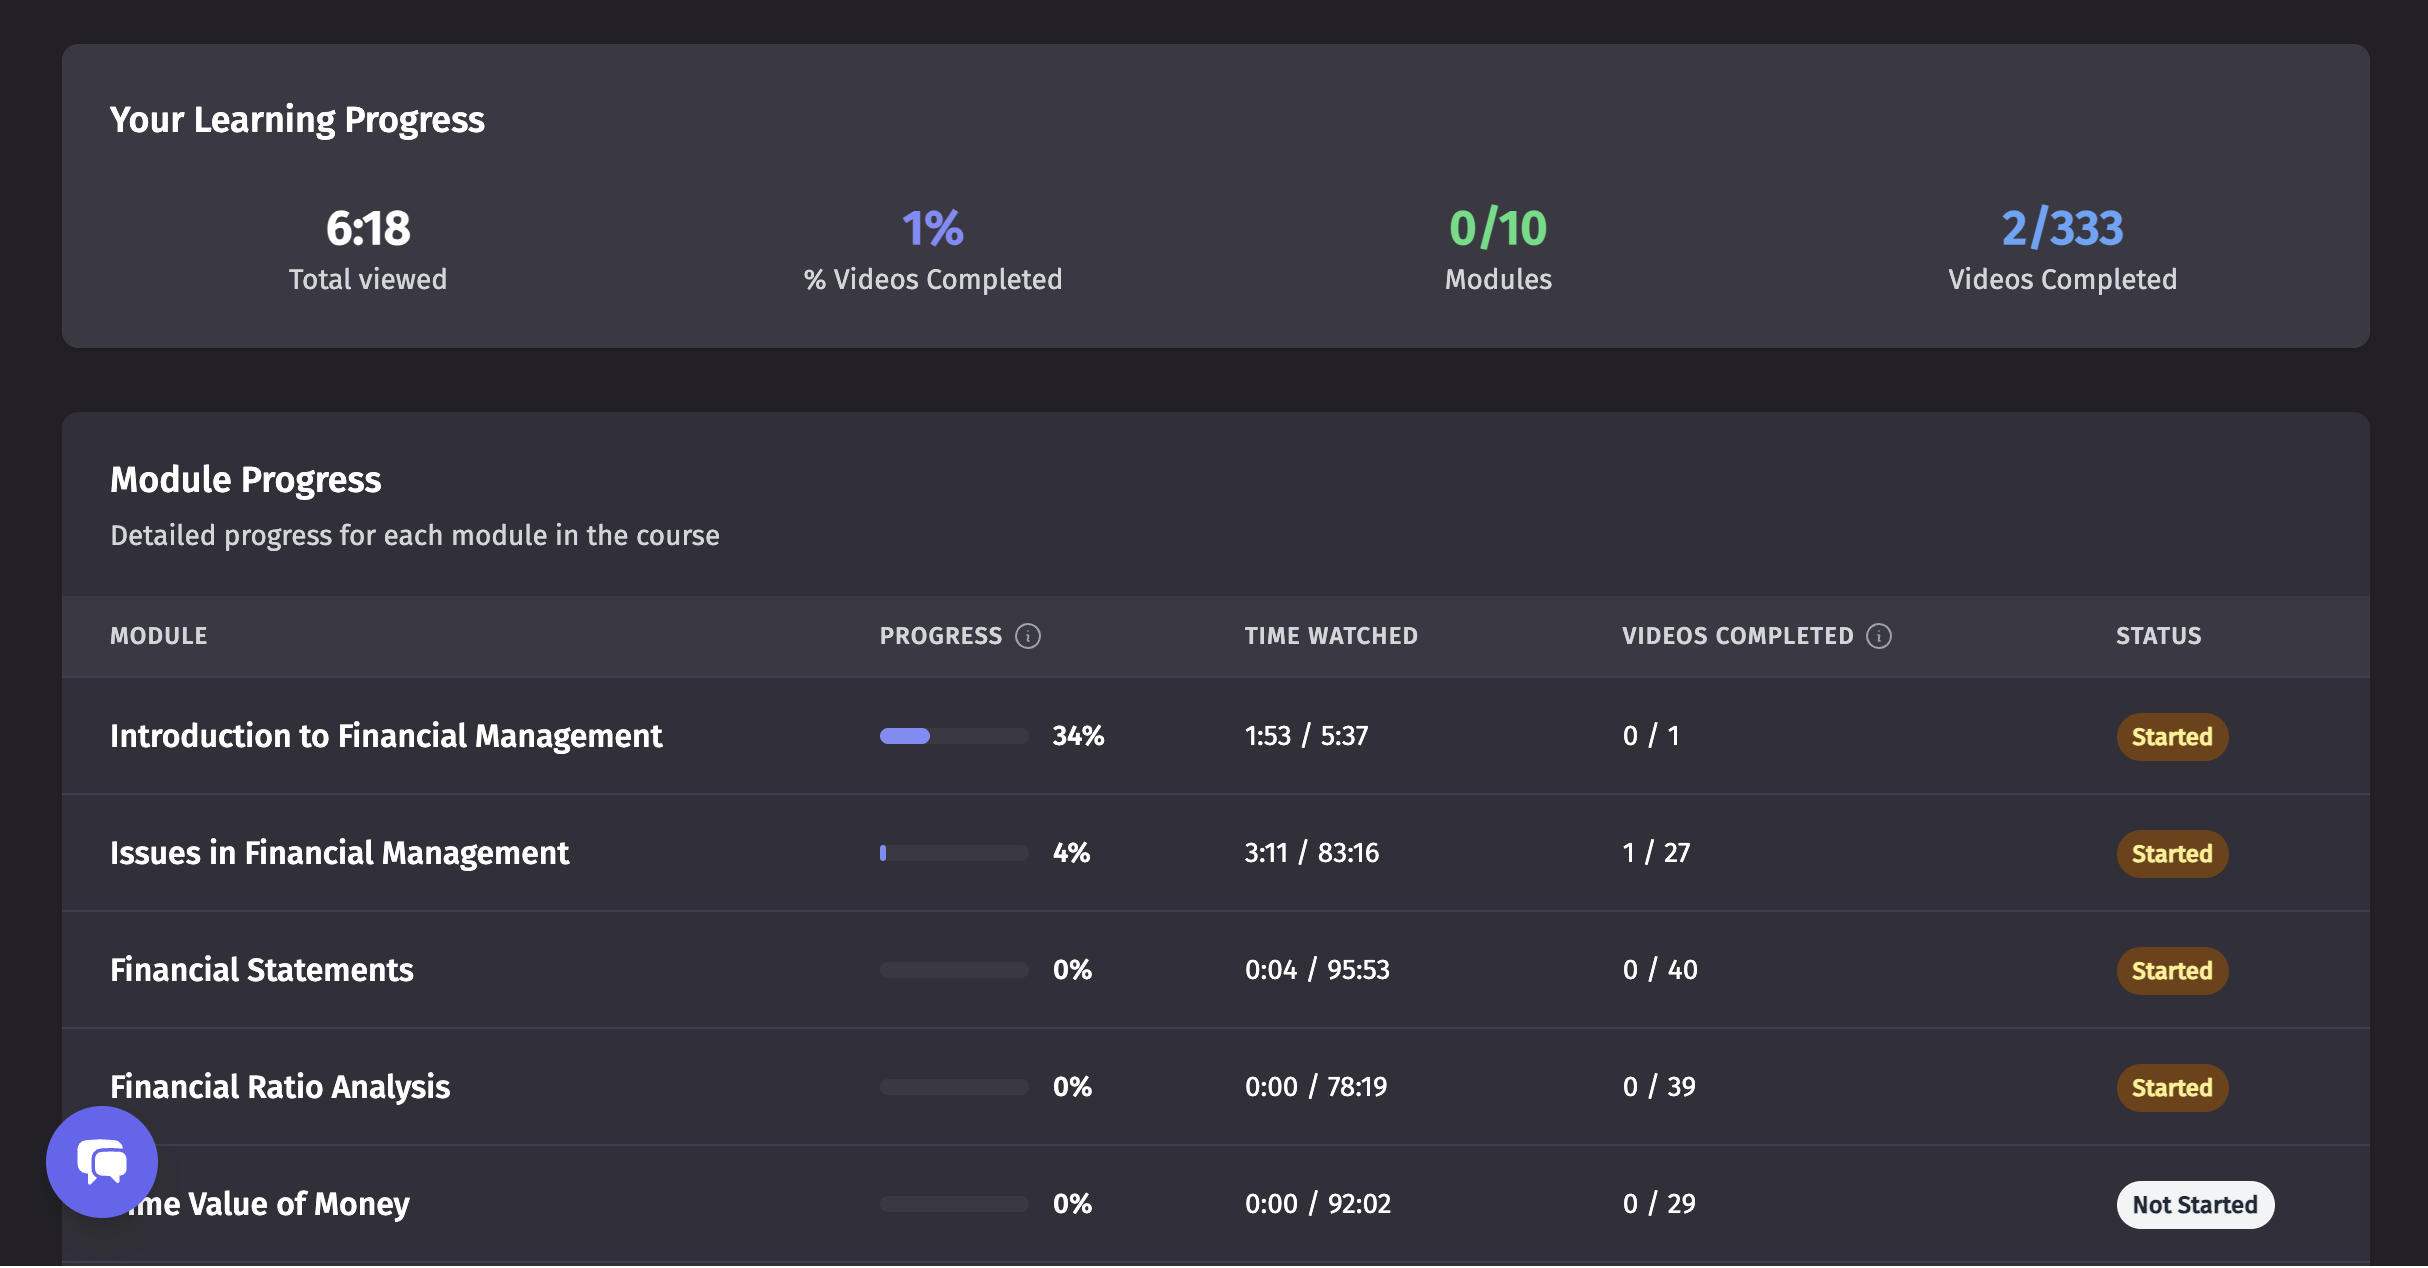Image resolution: width=2428 pixels, height=1268 pixels.
Task: Open the chat support bubble
Action: click(x=102, y=1161)
